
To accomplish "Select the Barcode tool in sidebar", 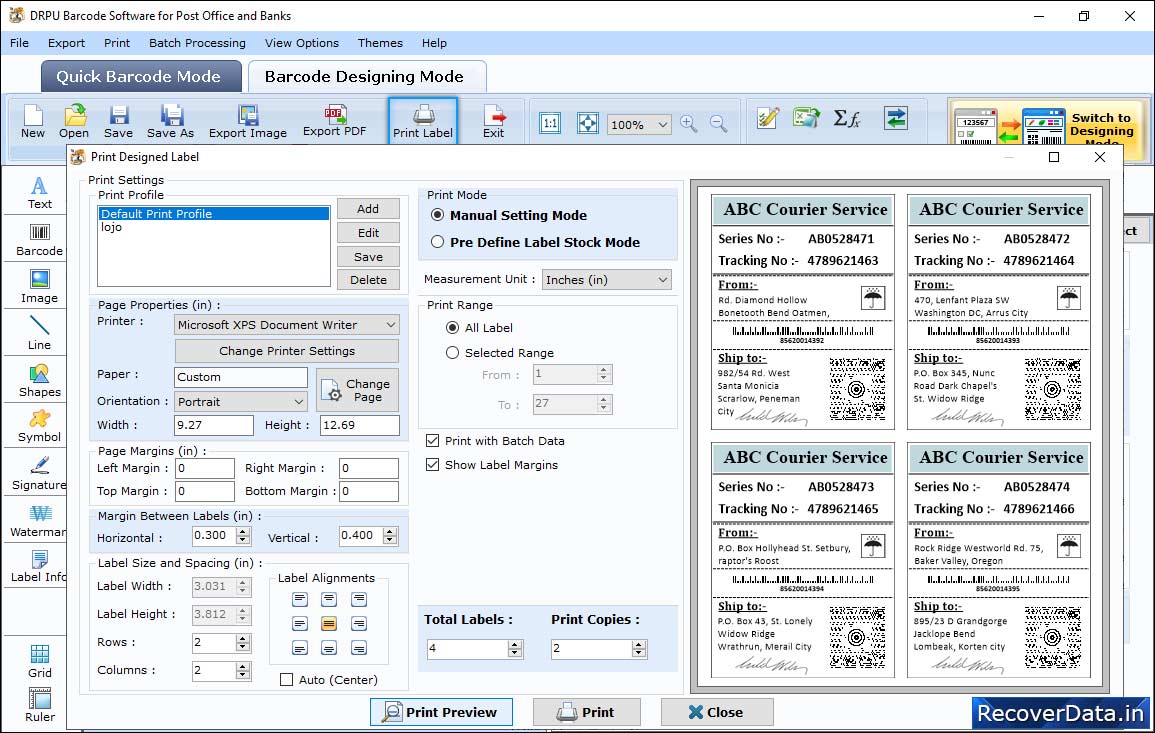I will click(39, 240).
